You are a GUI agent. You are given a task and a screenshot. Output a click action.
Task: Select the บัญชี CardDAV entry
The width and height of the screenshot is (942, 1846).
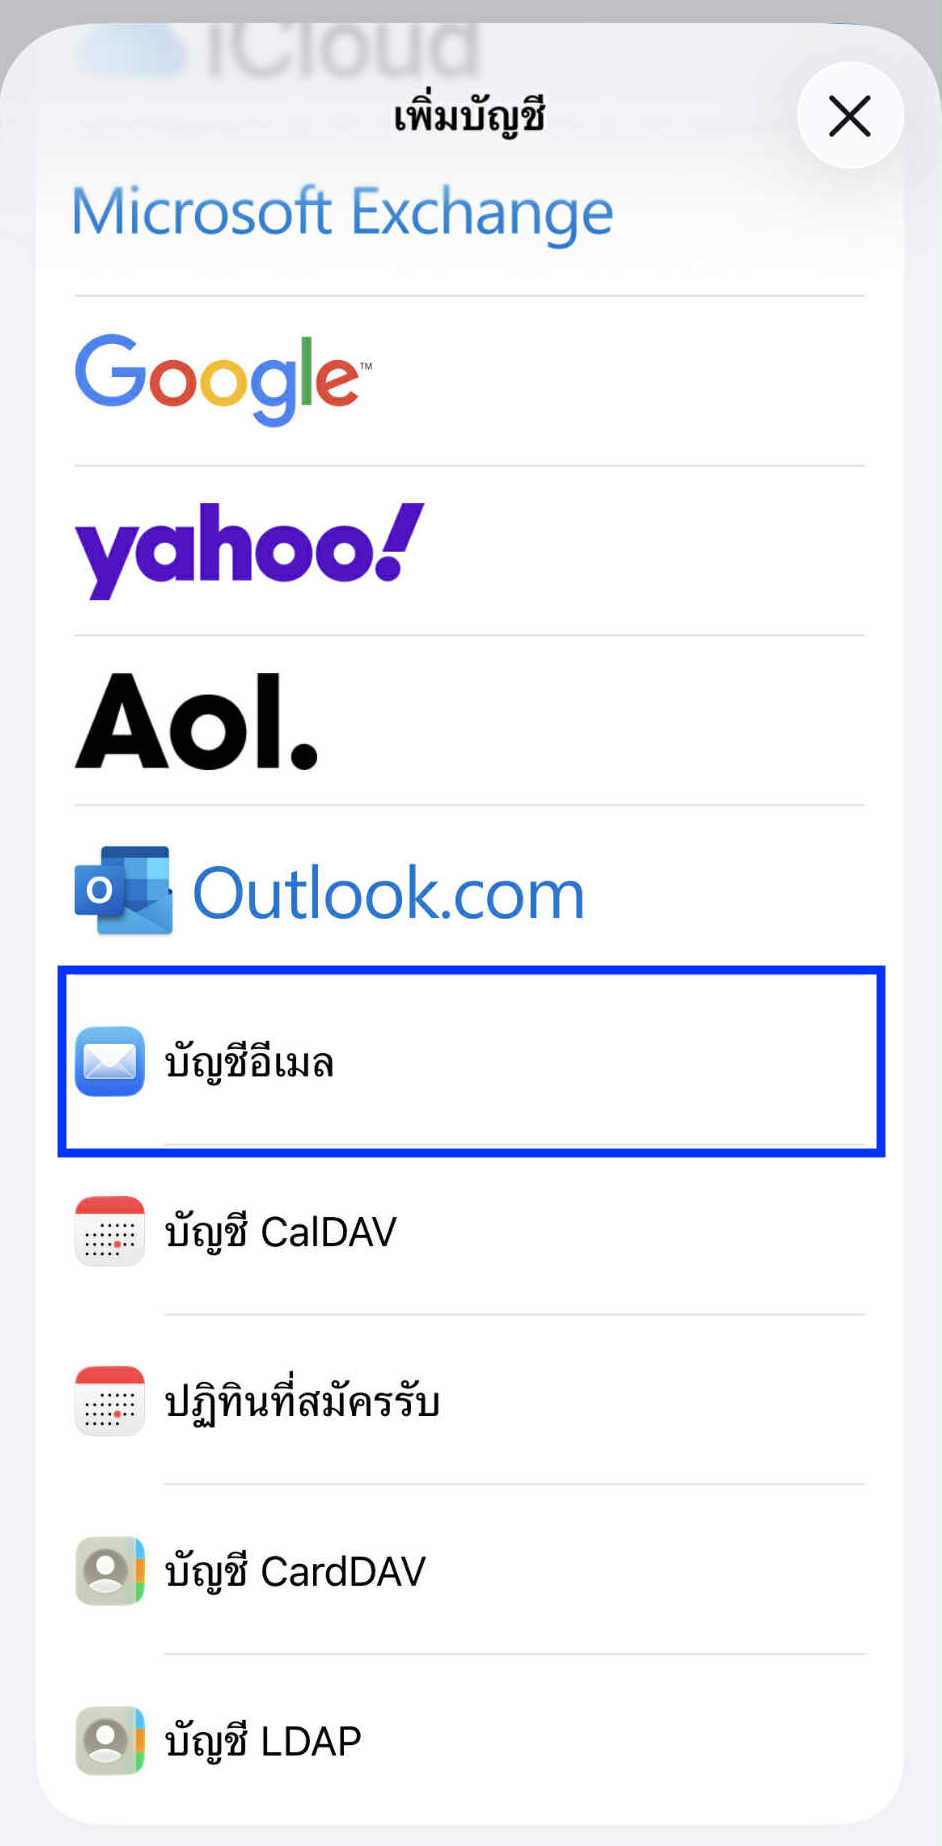pos(470,1571)
